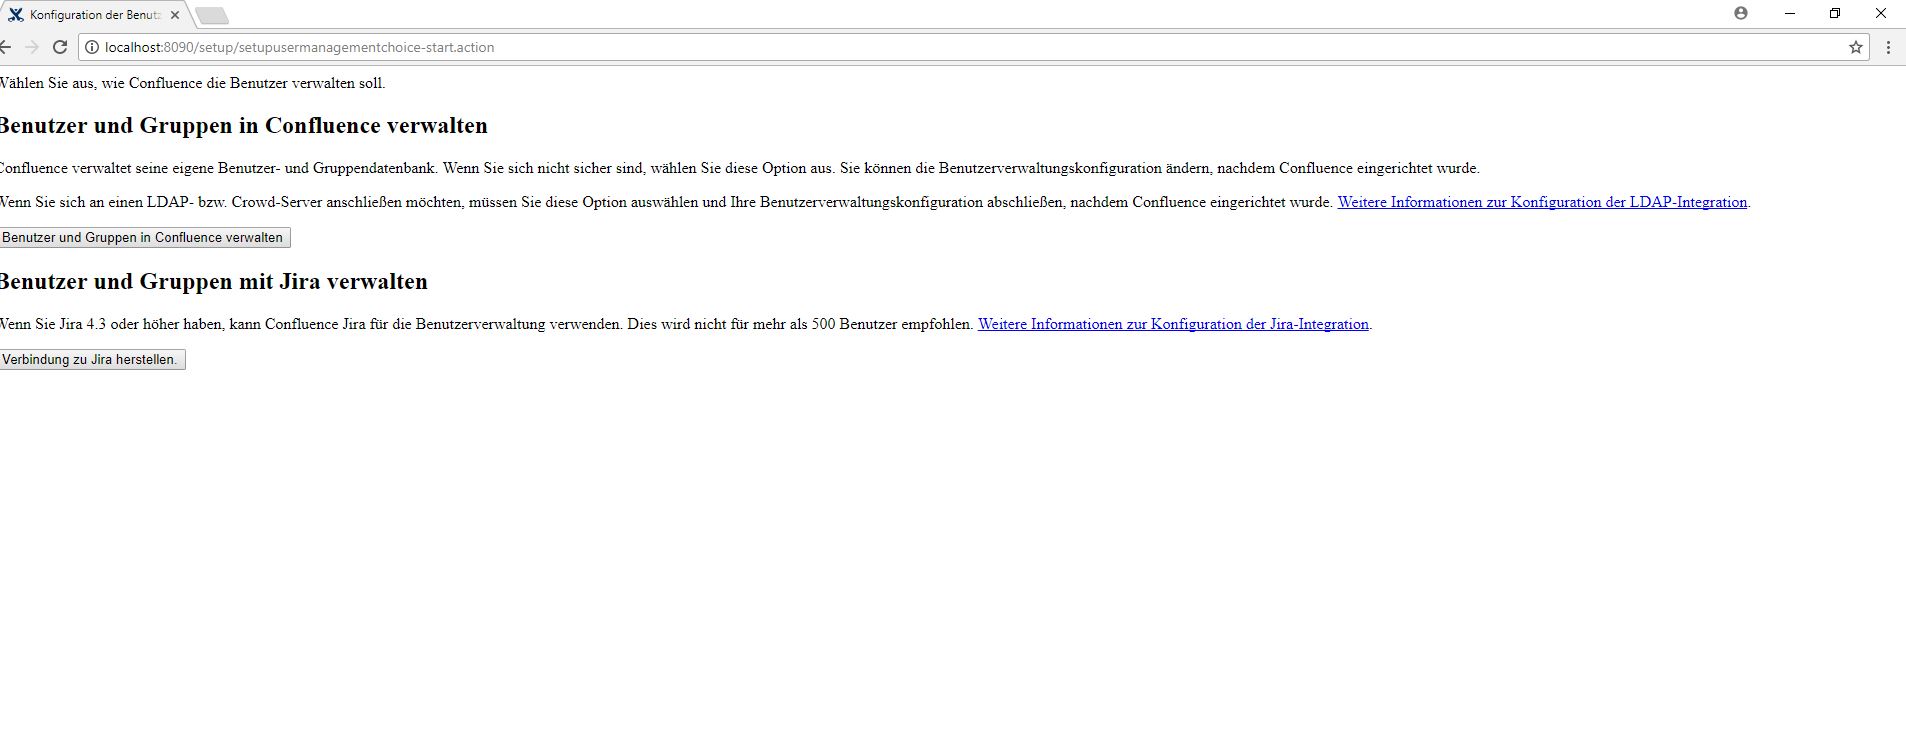Click the browser back arrow

coord(5,47)
